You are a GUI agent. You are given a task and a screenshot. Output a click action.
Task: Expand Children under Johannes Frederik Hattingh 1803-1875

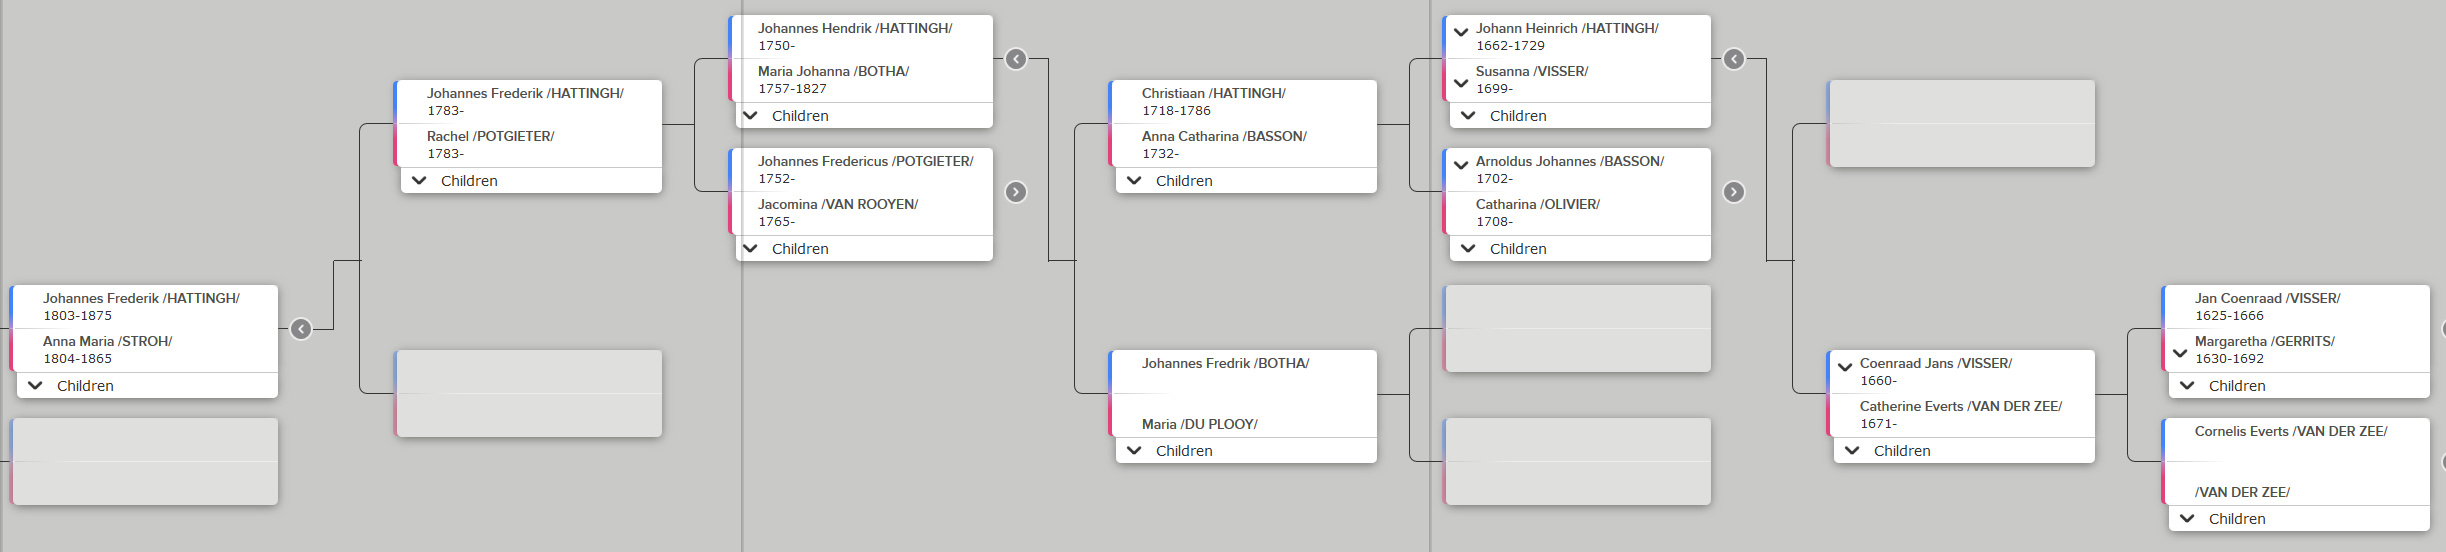pyautogui.click(x=147, y=385)
